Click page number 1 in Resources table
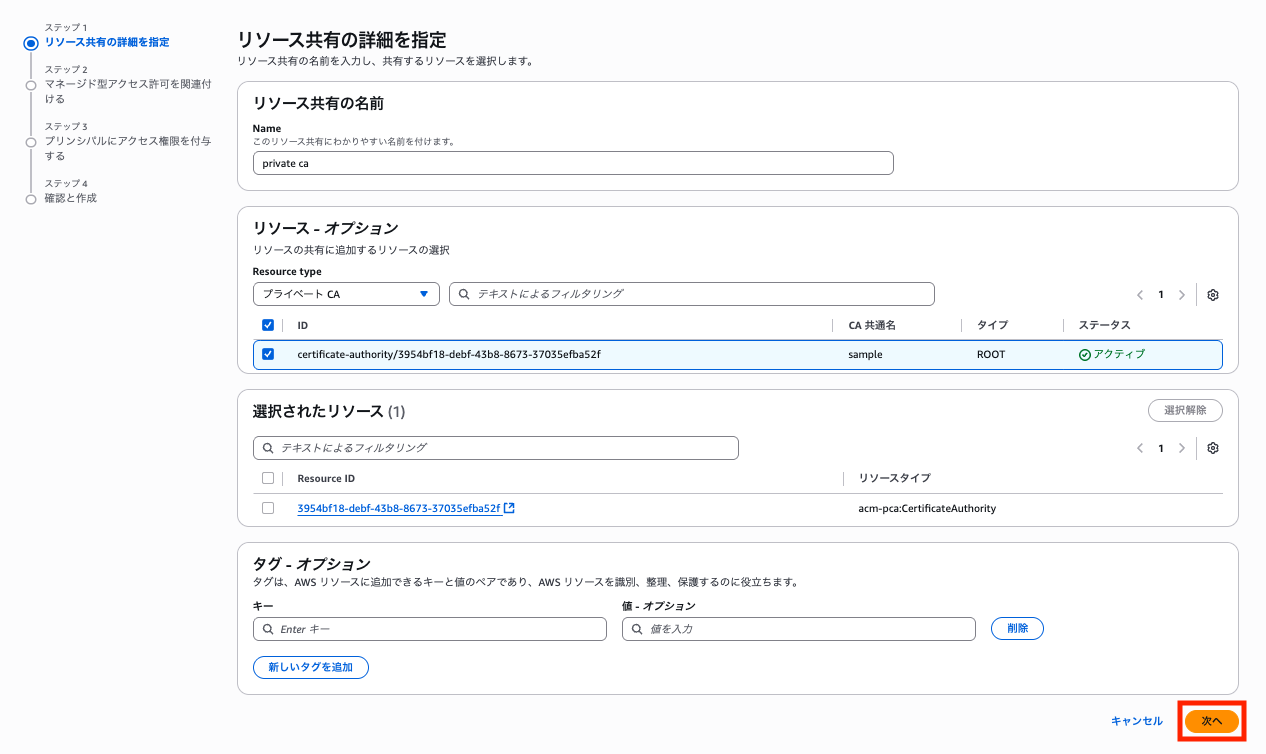 click(1161, 295)
